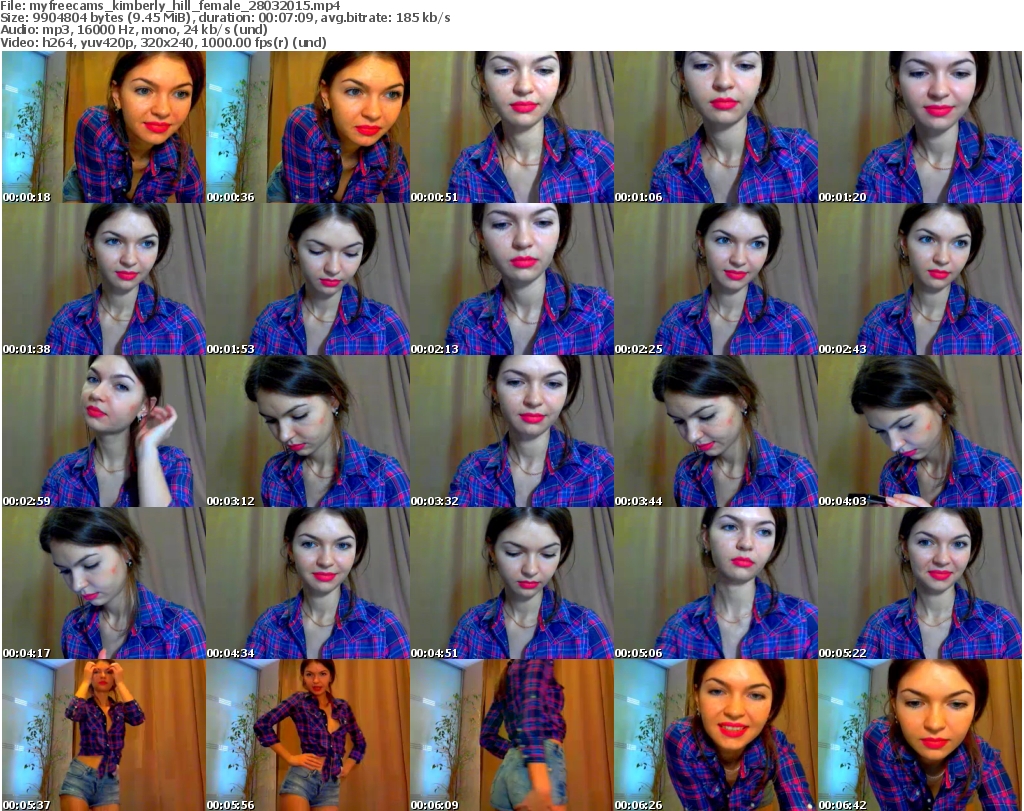Click the Audio info line 'mp3, 16000 Hz, mono'

click(x=110, y=30)
